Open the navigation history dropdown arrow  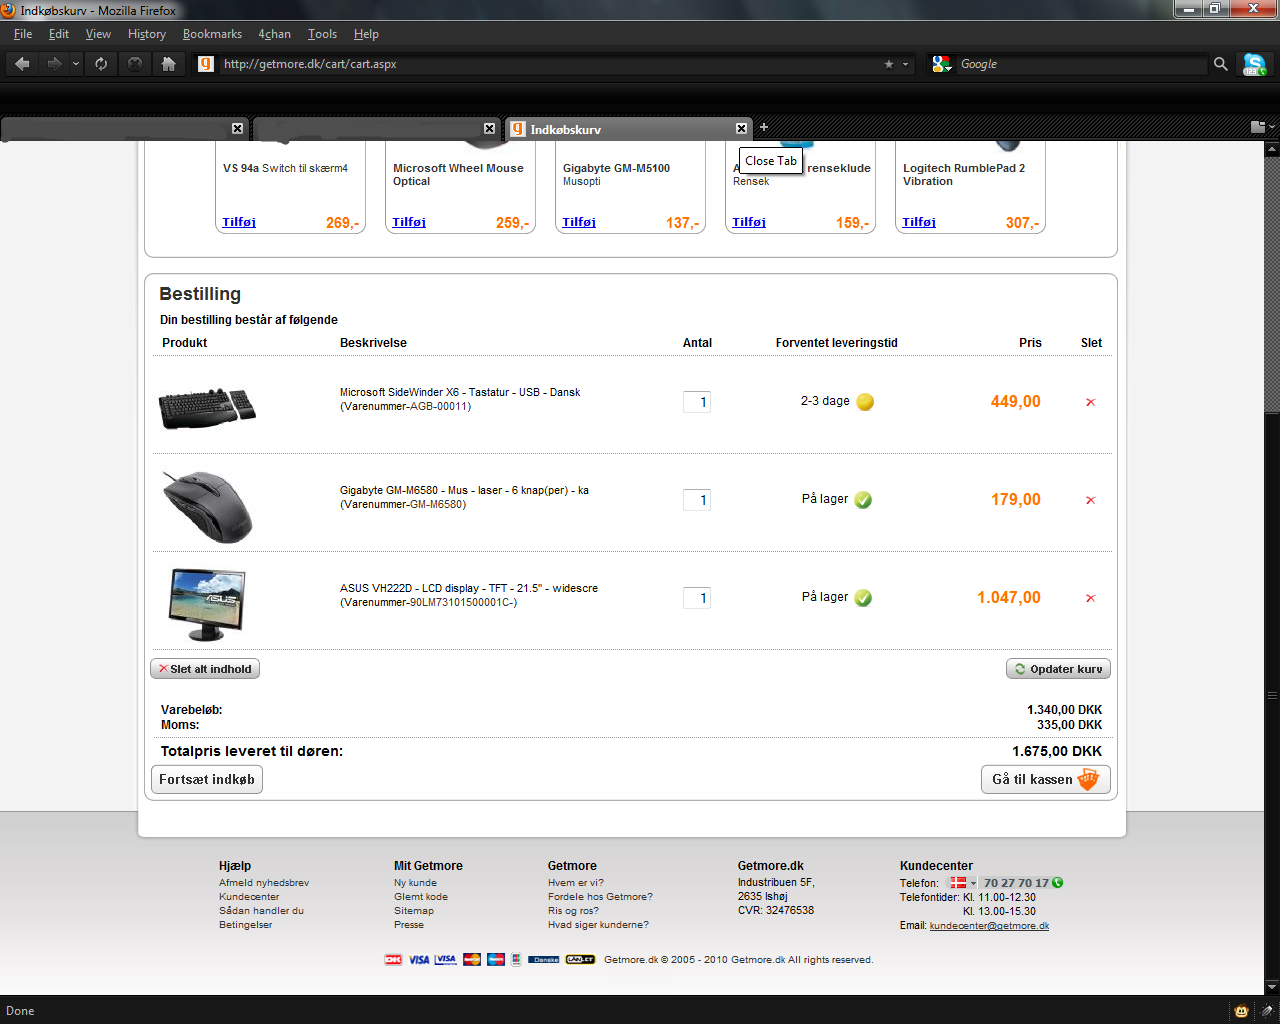coord(76,64)
